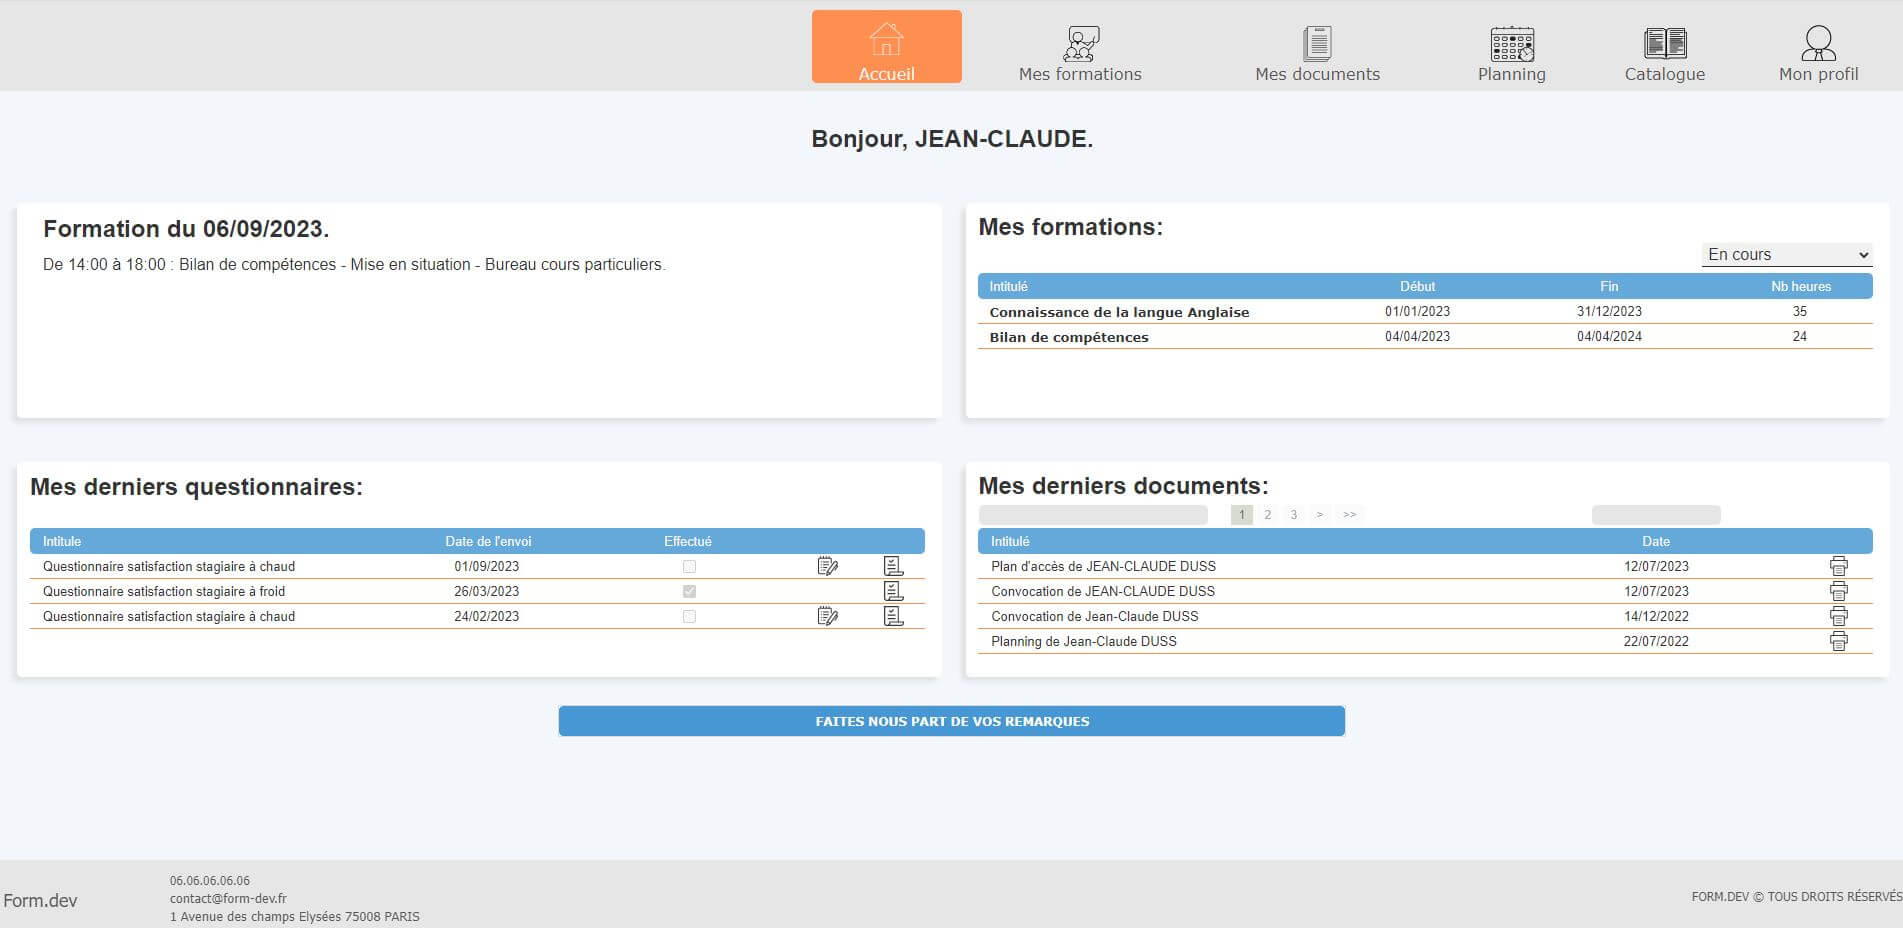Open Mon profil via the person icon
The image size is (1903, 928).
pyautogui.click(x=1817, y=45)
